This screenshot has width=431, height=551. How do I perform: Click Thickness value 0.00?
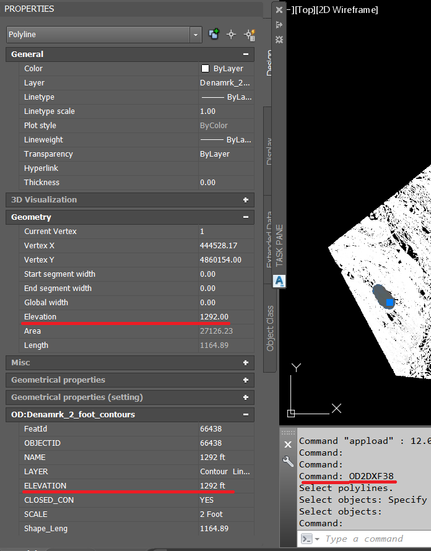(226, 182)
